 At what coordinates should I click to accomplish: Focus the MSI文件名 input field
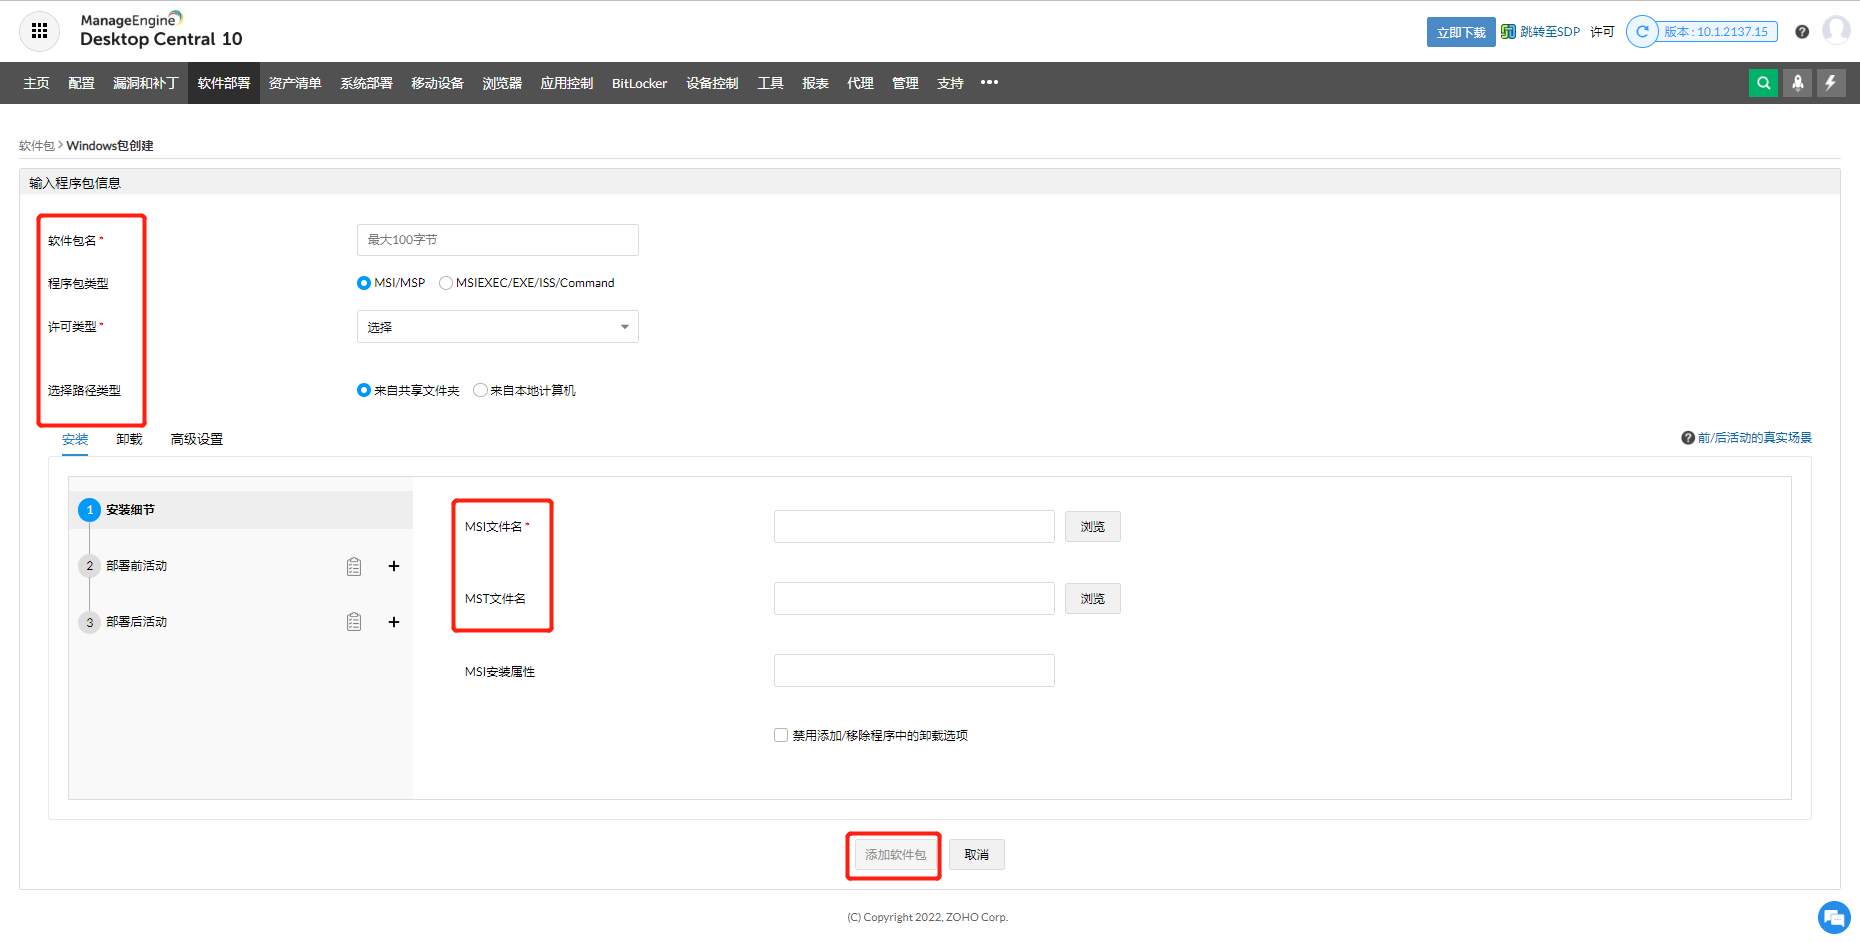click(914, 527)
